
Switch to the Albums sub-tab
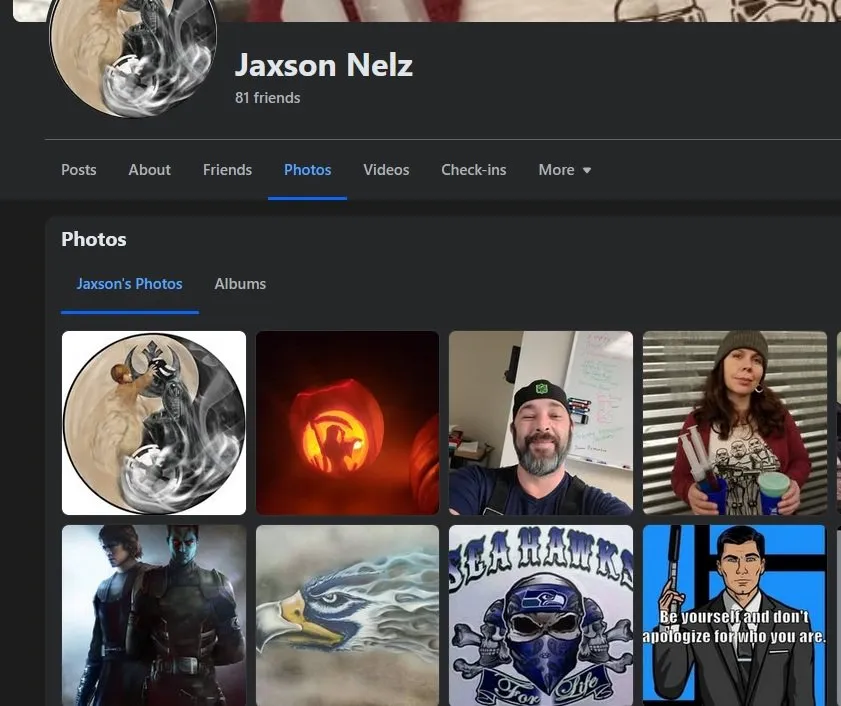[240, 284]
